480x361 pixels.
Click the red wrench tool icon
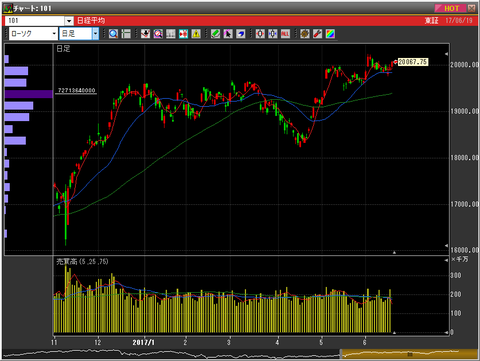tap(317, 34)
